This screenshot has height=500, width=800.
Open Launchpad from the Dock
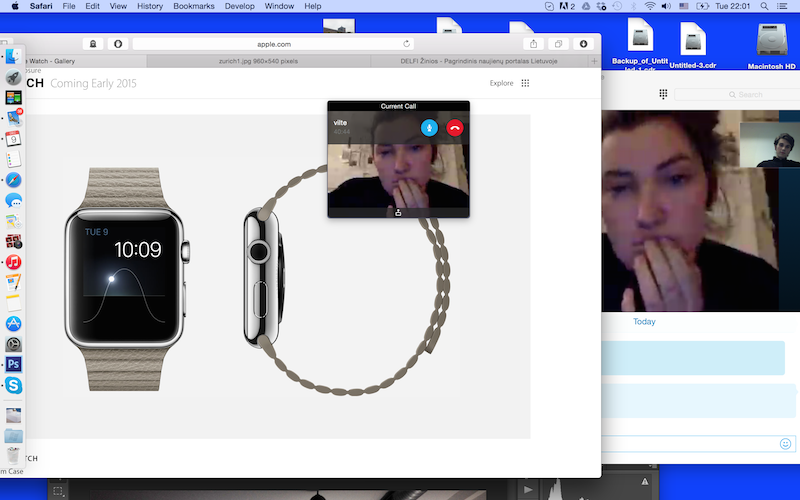[x=13, y=77]
